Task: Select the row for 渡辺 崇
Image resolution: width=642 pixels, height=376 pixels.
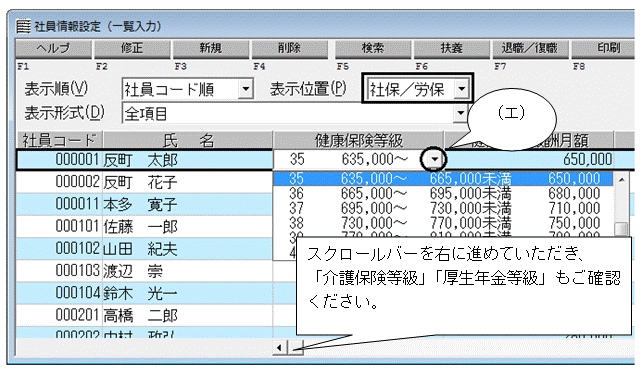Action: [145, 271]
